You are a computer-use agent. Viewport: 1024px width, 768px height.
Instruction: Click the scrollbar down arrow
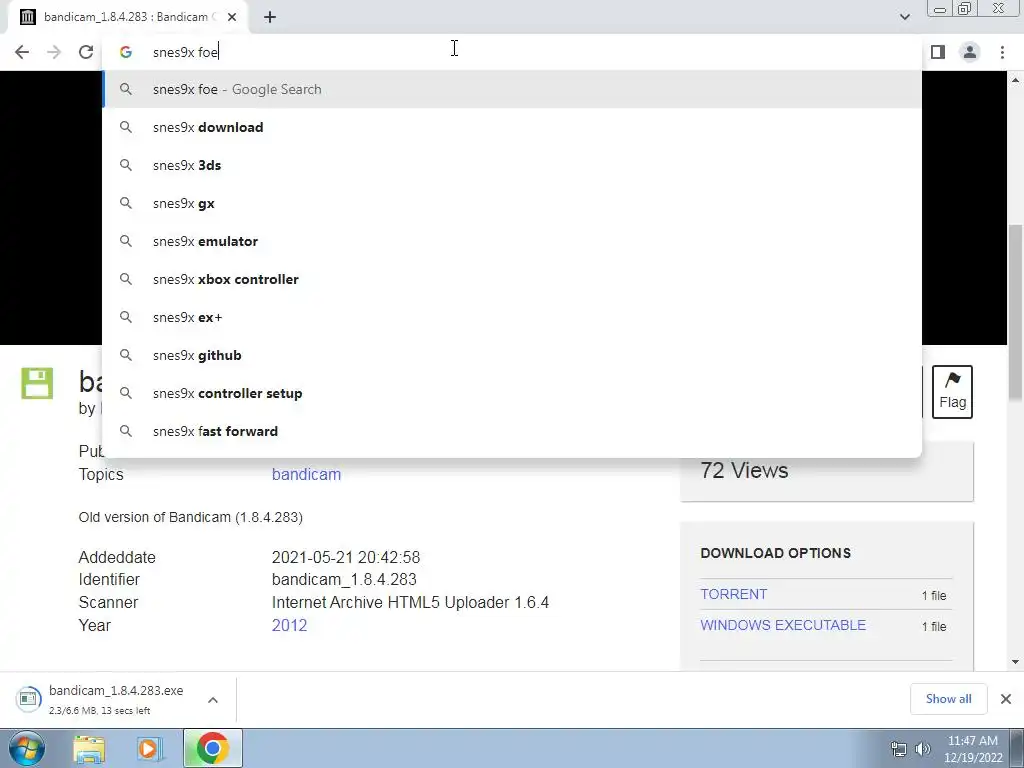click(x=1015, y=662)
